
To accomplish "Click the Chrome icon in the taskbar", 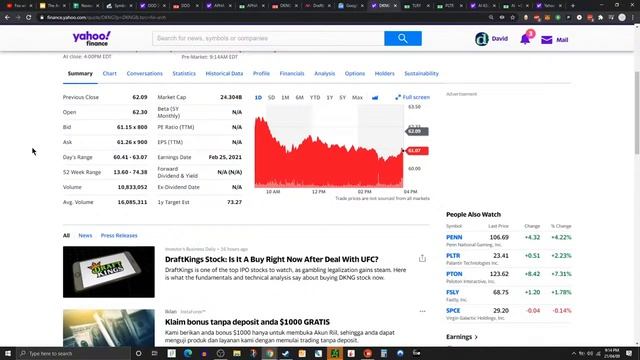I will coord(269,353).
